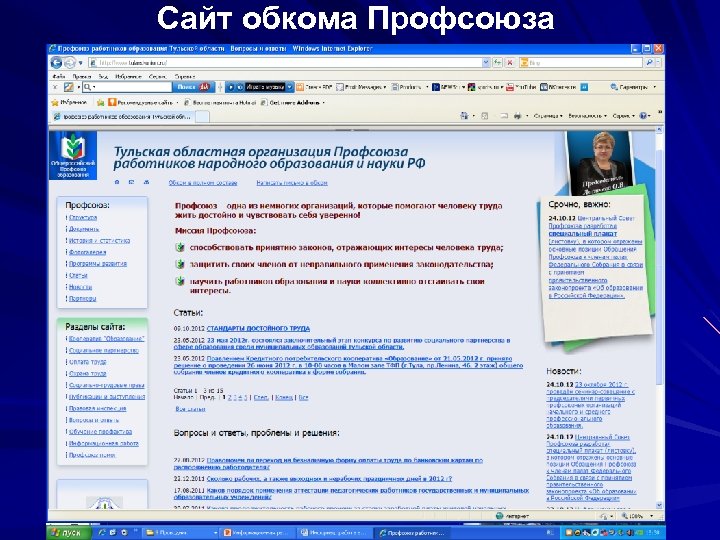Open the Страница command dropdown
Viewport: 720px width, 540px height.
click(548, 116)
